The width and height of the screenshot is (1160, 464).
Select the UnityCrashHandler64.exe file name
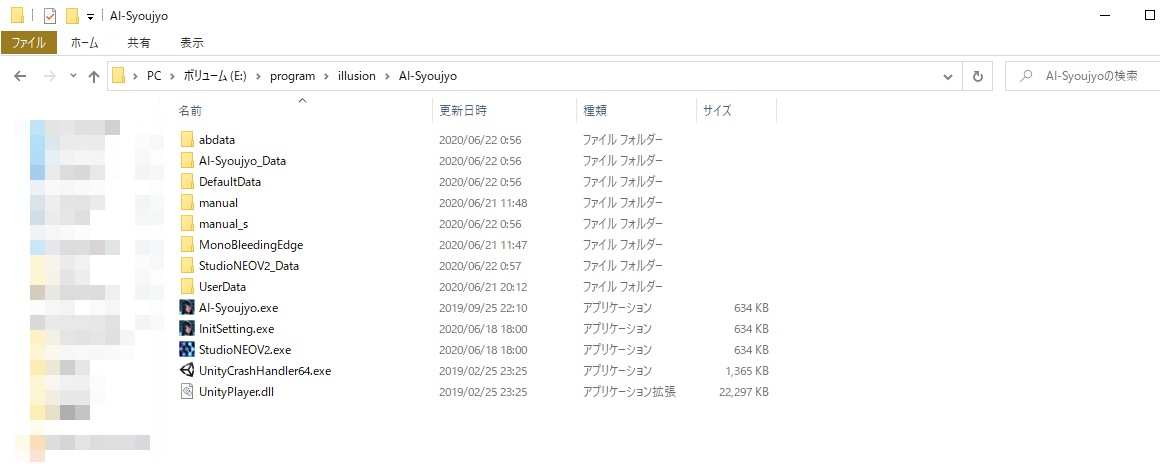(265, 370)
